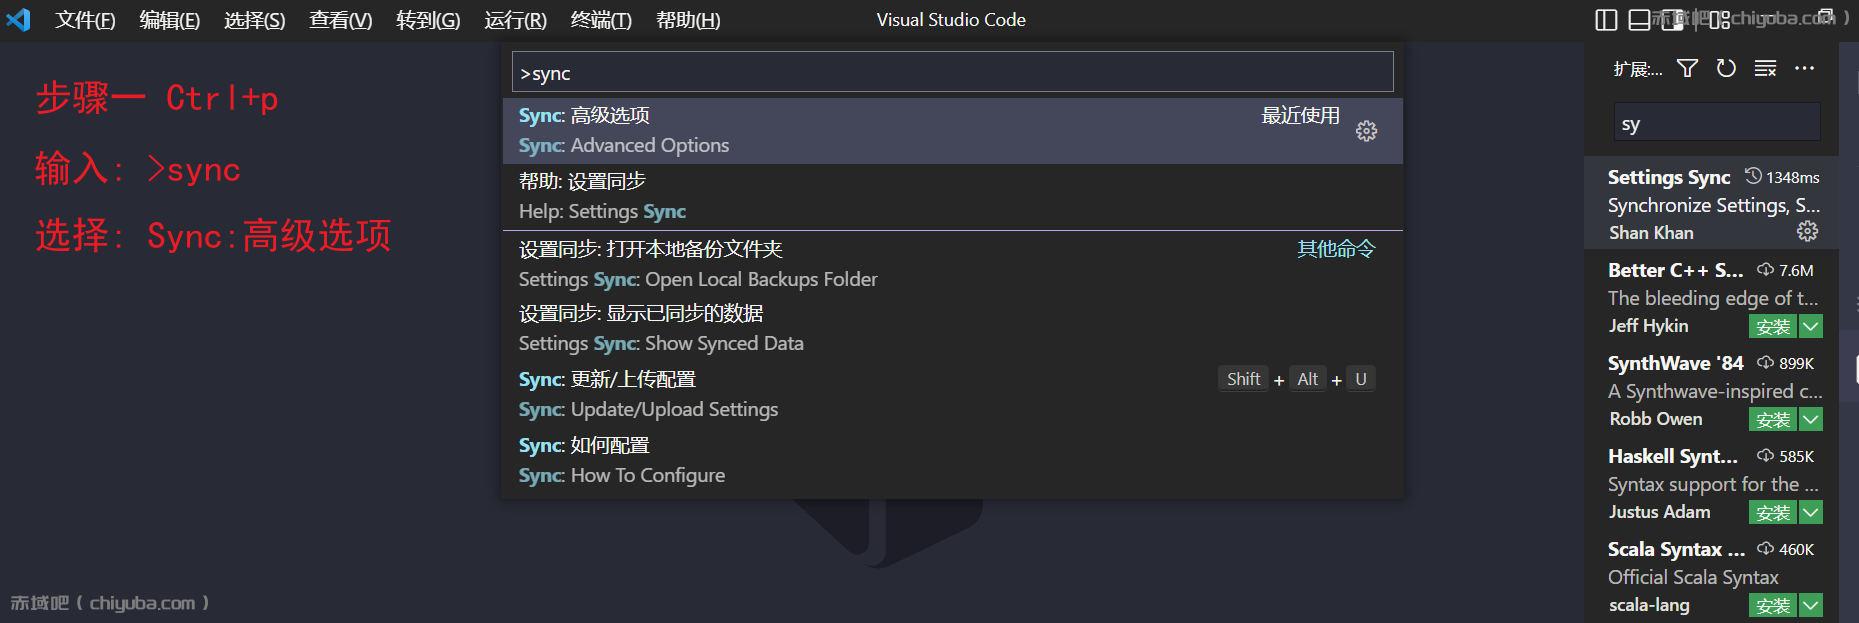Focus the command palette input with >sync

pos(952,72)
